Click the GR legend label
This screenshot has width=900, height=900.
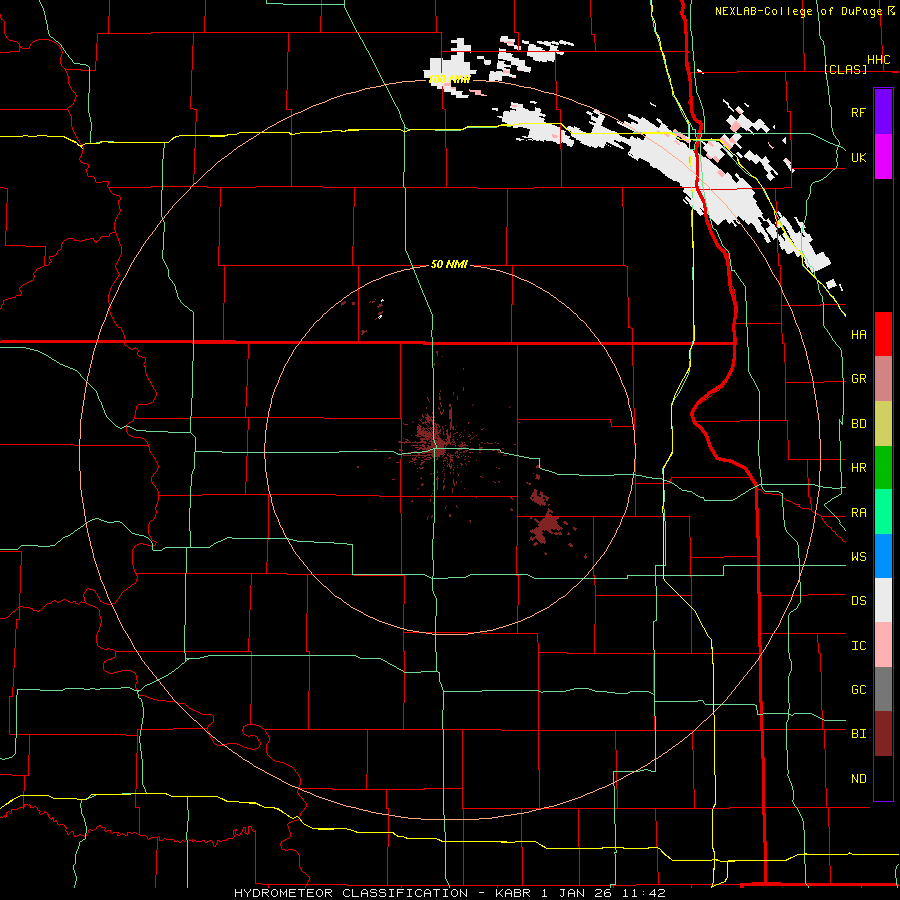pyautogui.click(x=858, y=379)
